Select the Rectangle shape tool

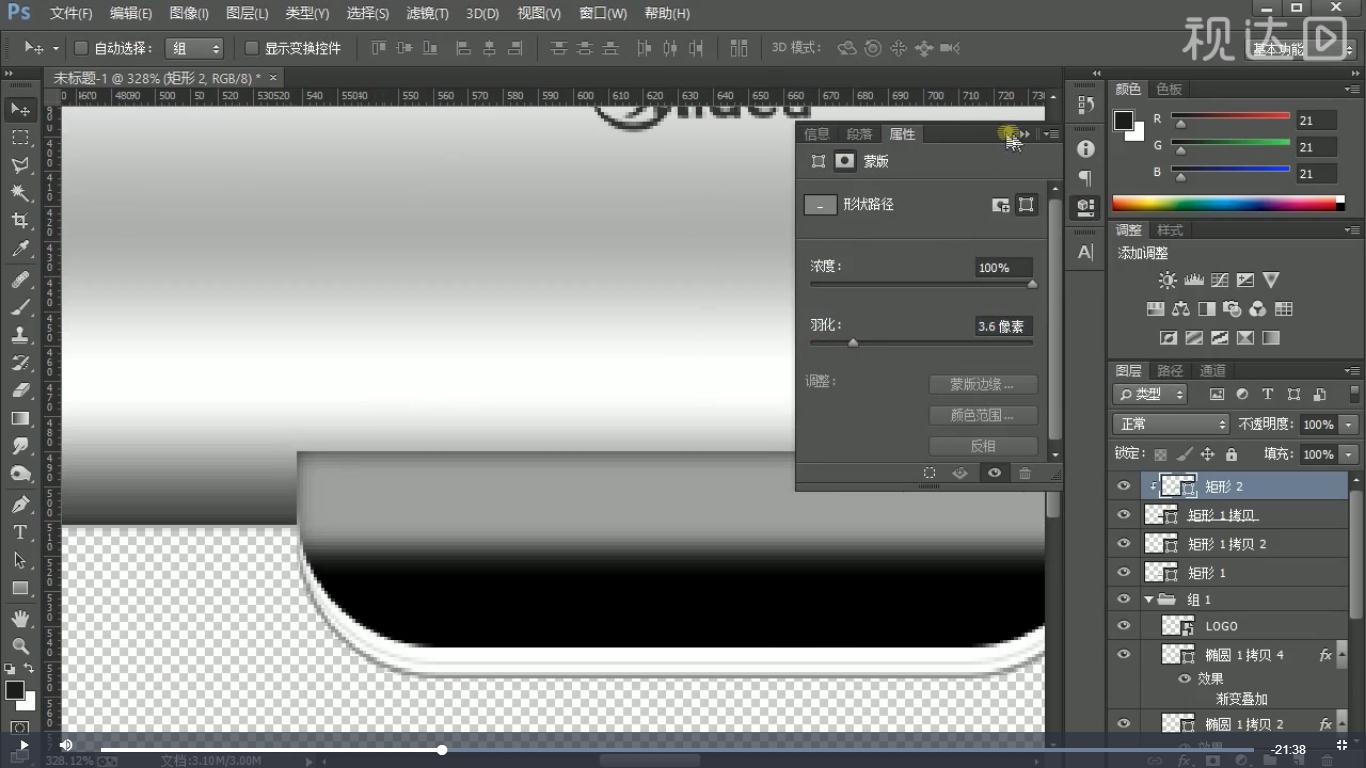coord(20,589)
